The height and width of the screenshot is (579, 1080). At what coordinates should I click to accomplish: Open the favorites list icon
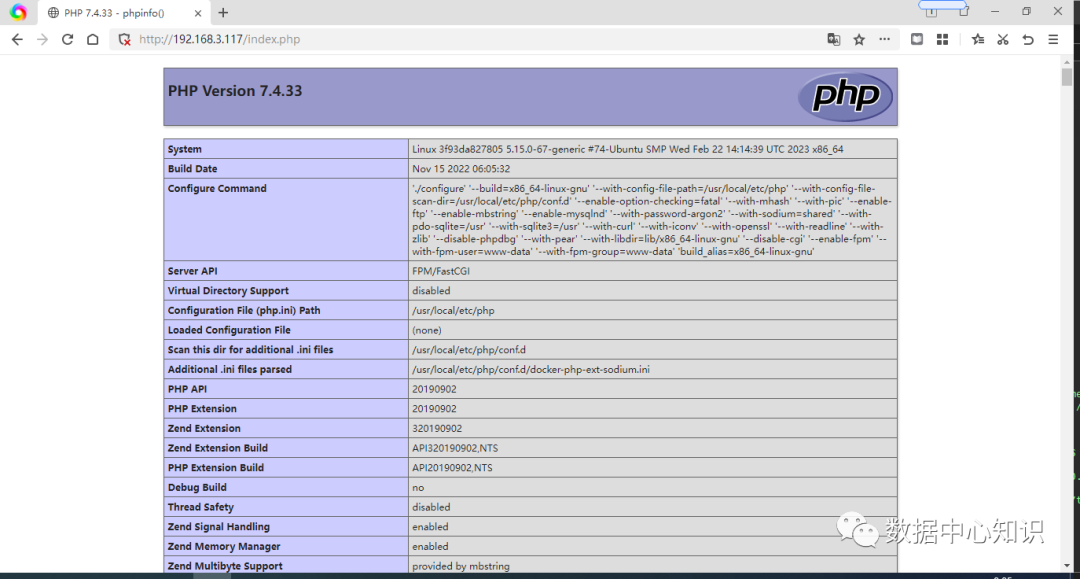tap(978, 39)
